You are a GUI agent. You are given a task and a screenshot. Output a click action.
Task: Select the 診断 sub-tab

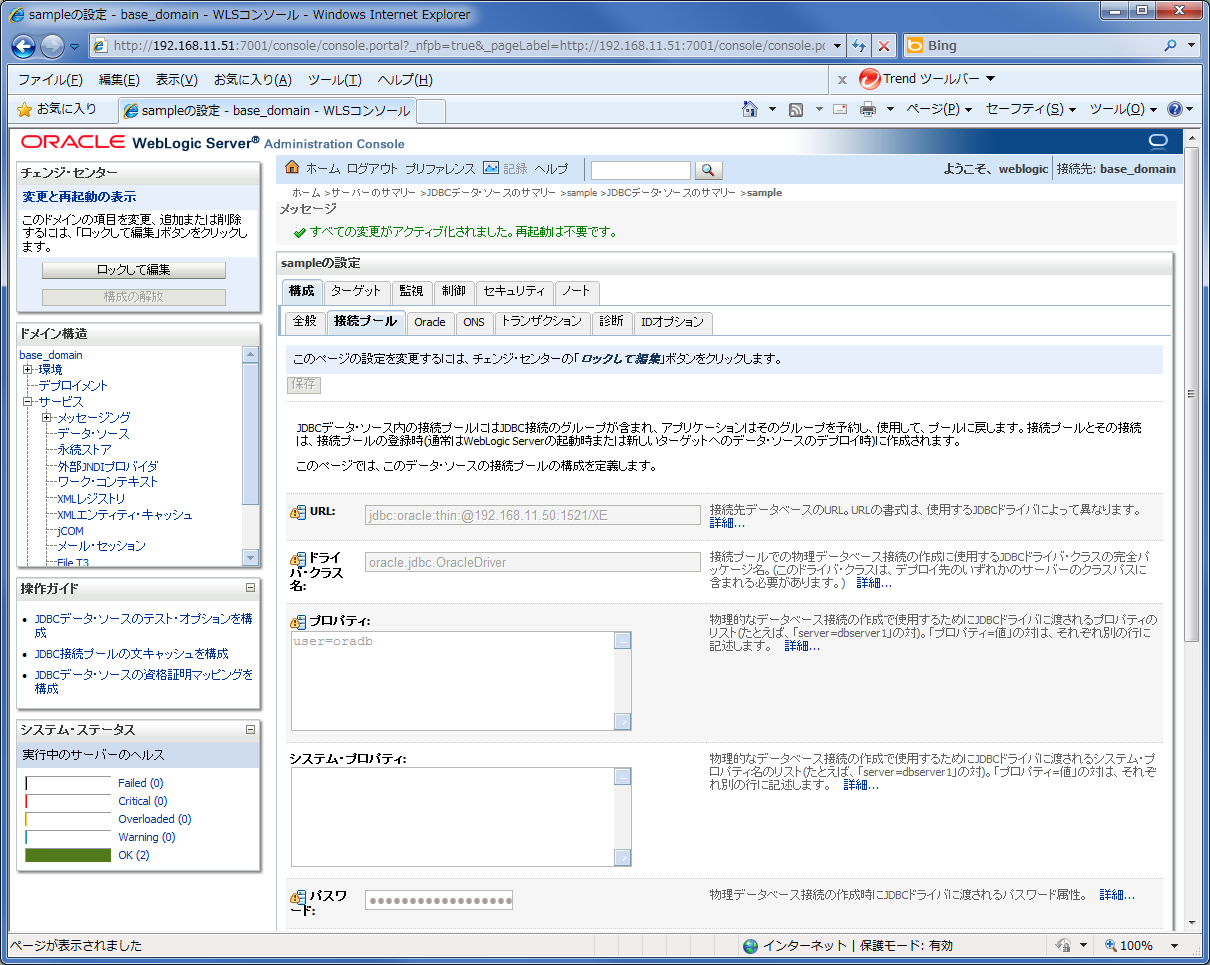click(x=611, y=321)
